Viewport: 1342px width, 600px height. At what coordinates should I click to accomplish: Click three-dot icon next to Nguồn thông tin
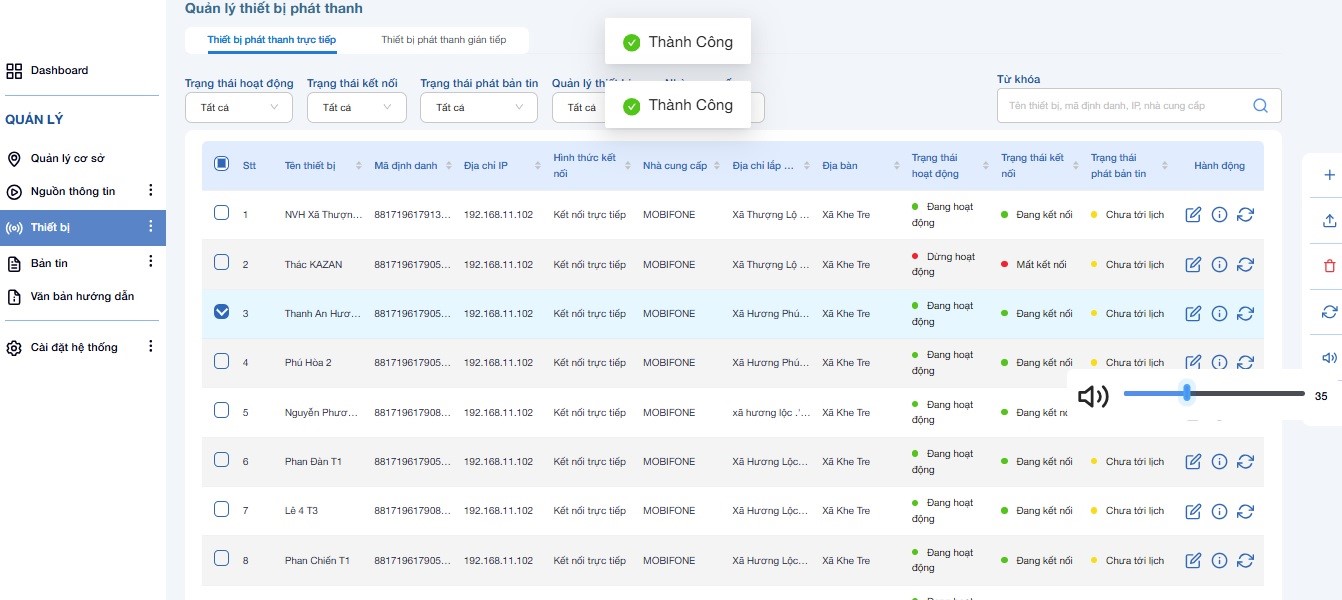151,191
